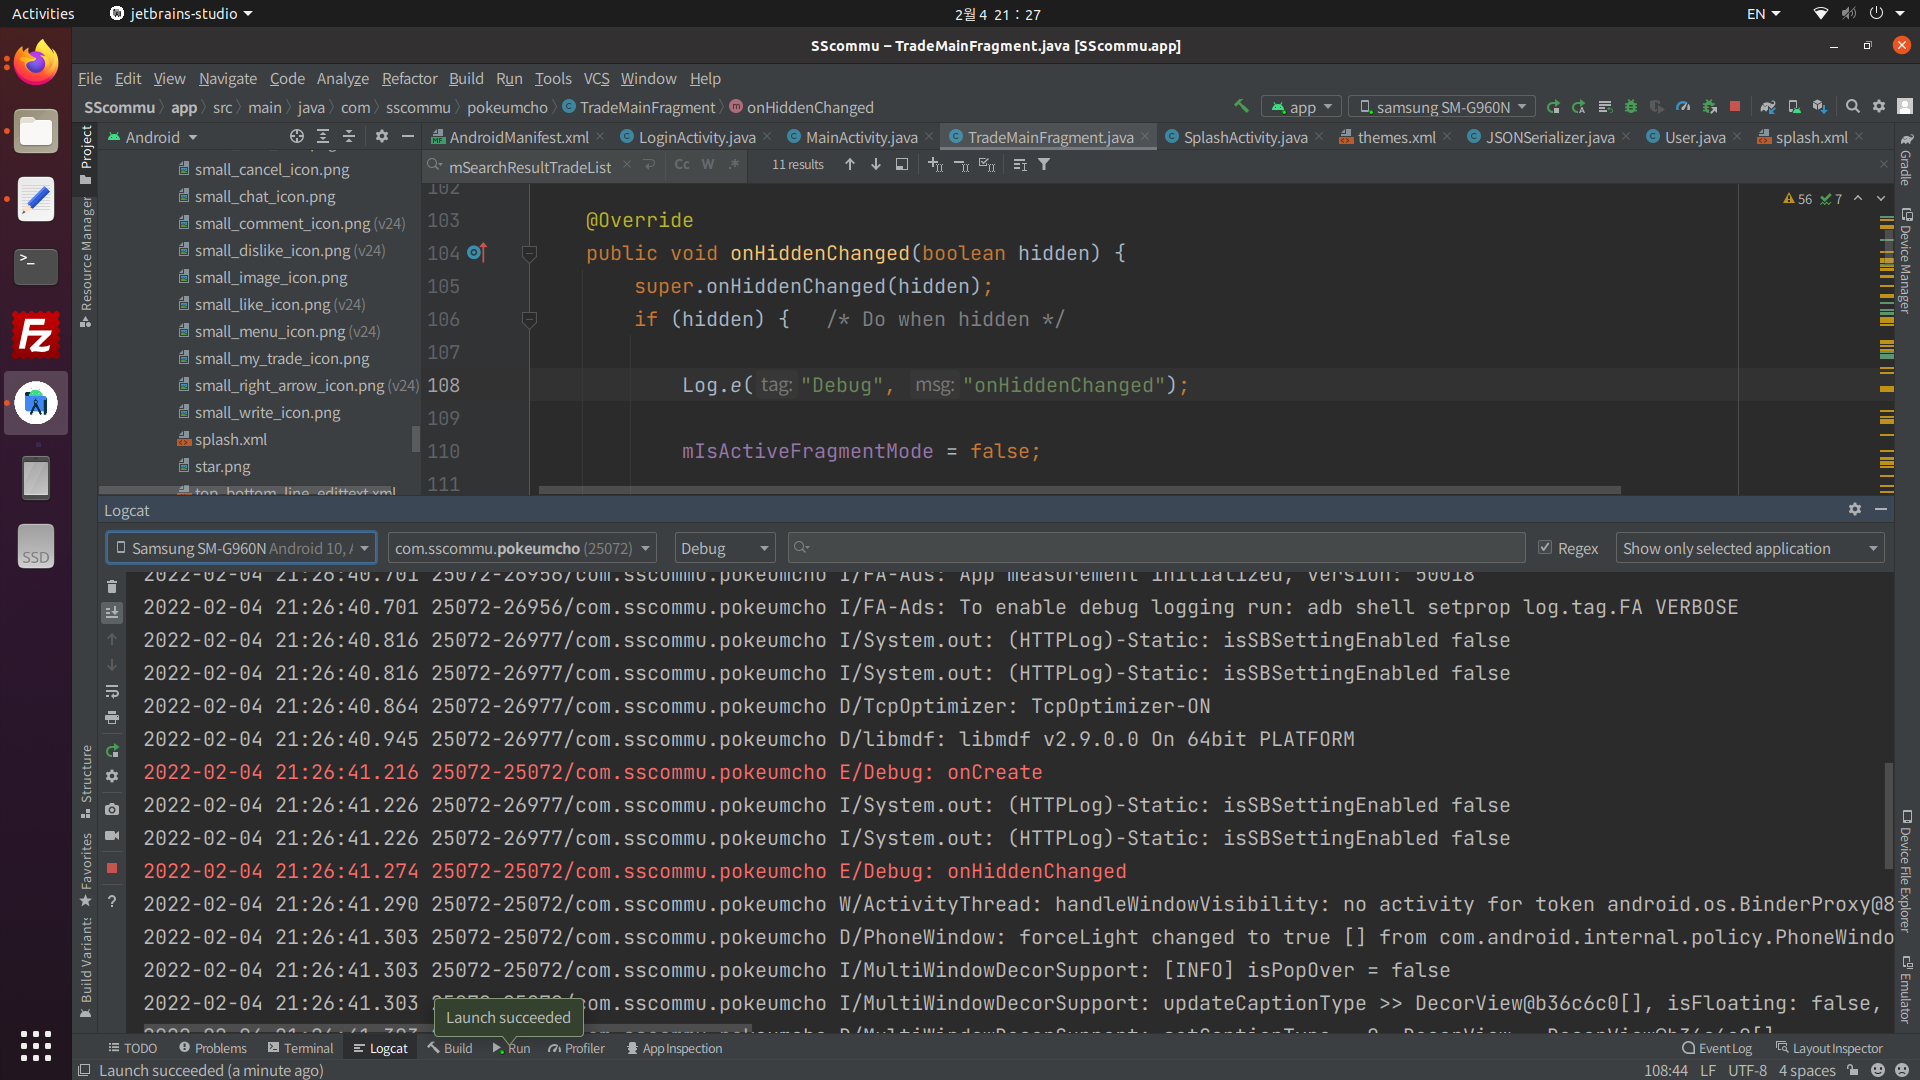
Task: Click the Make Project hammer icon
Action: pos(1241,106)
